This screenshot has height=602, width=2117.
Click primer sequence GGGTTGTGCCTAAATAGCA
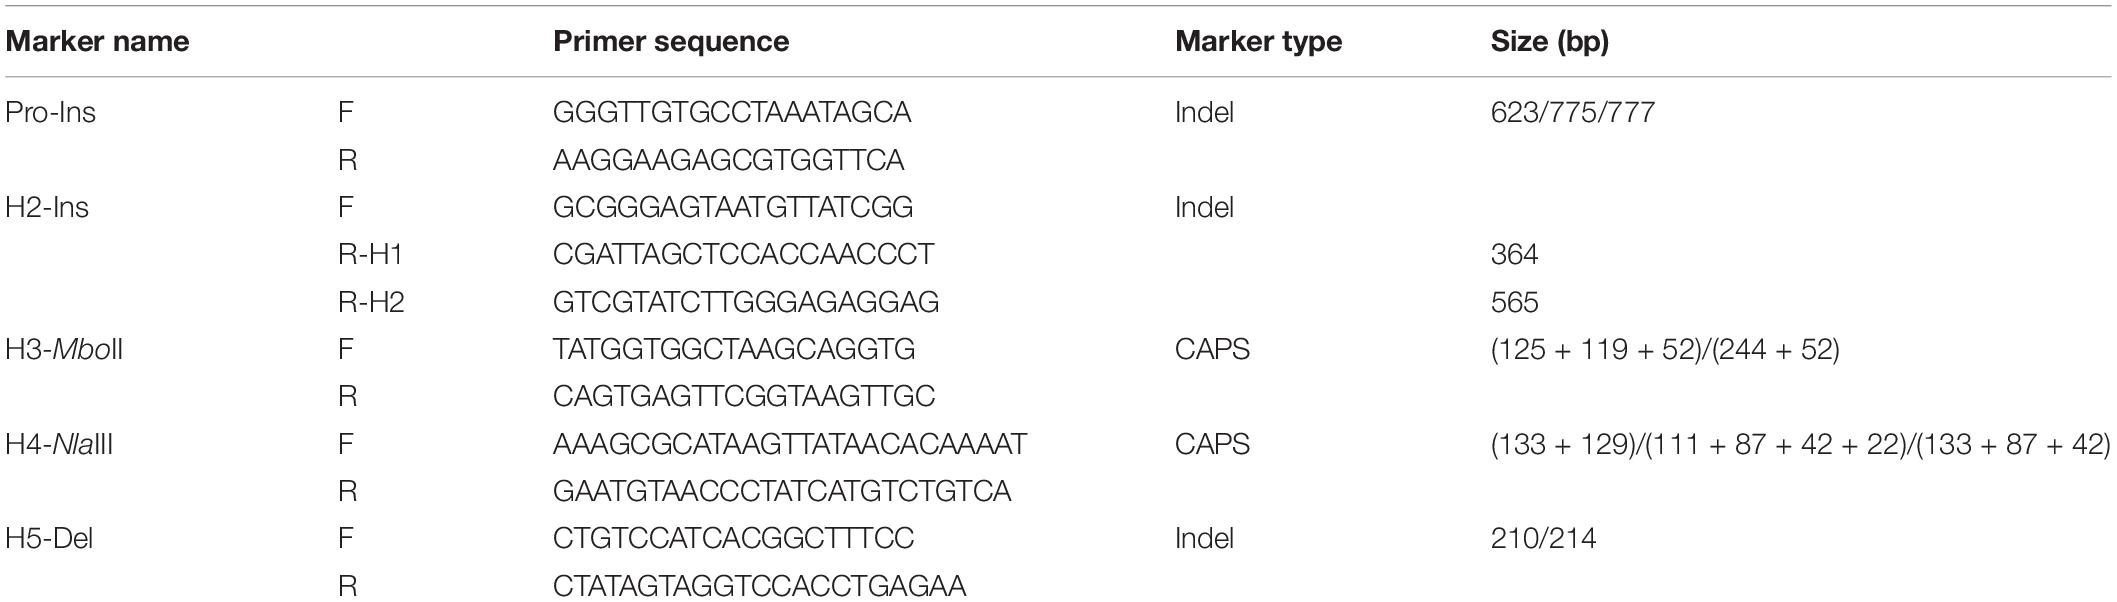point(732,112)
